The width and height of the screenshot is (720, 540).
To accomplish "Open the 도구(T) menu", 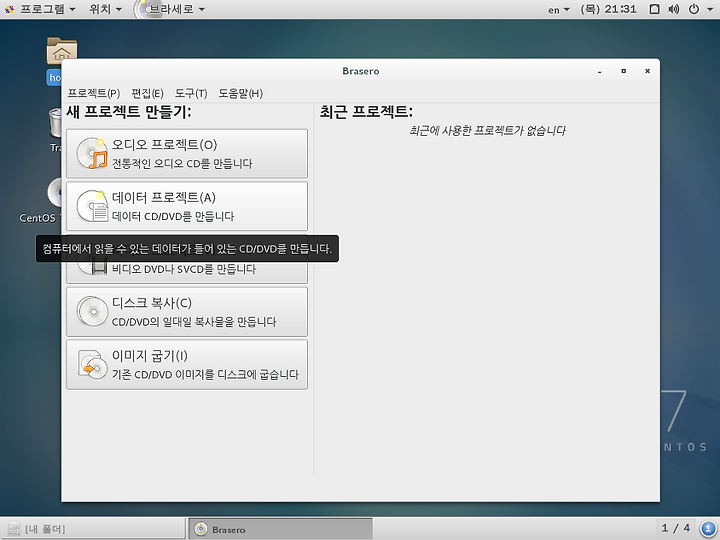I will click(191, 94).
